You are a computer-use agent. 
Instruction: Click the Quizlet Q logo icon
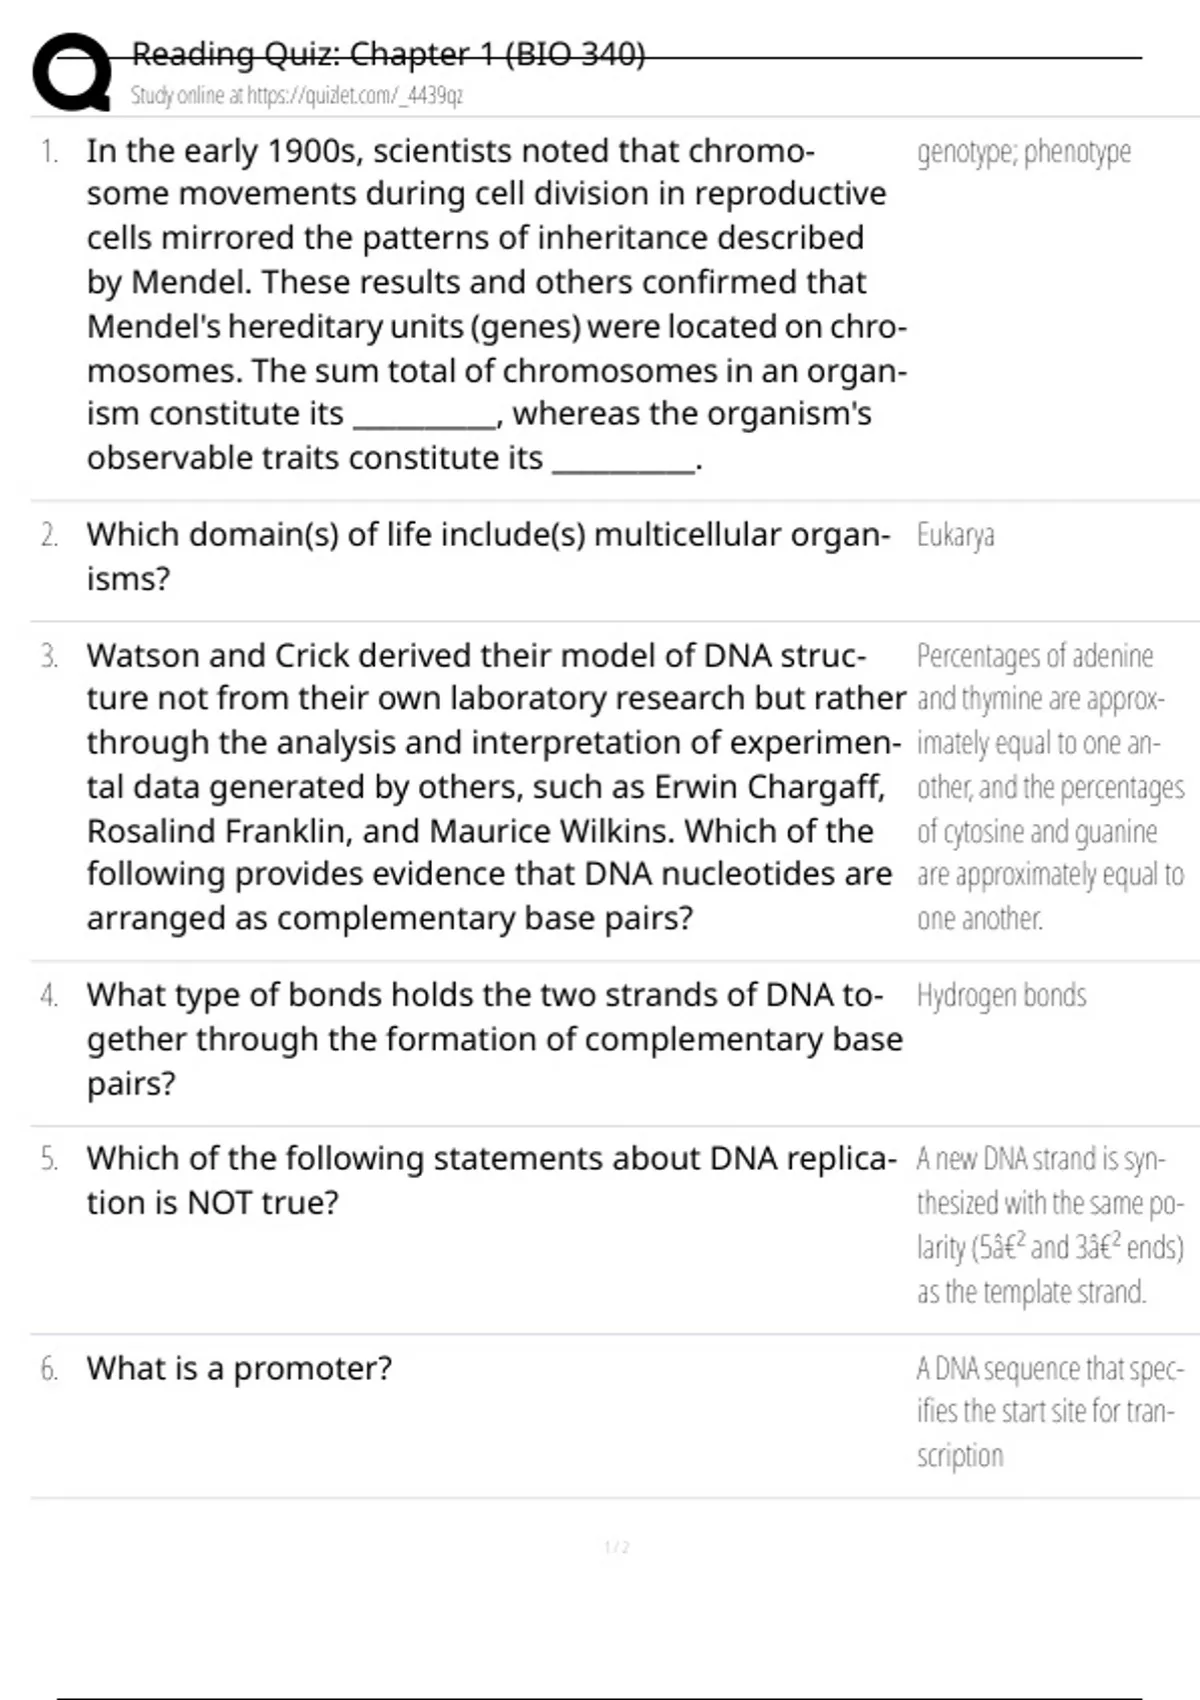70,73
